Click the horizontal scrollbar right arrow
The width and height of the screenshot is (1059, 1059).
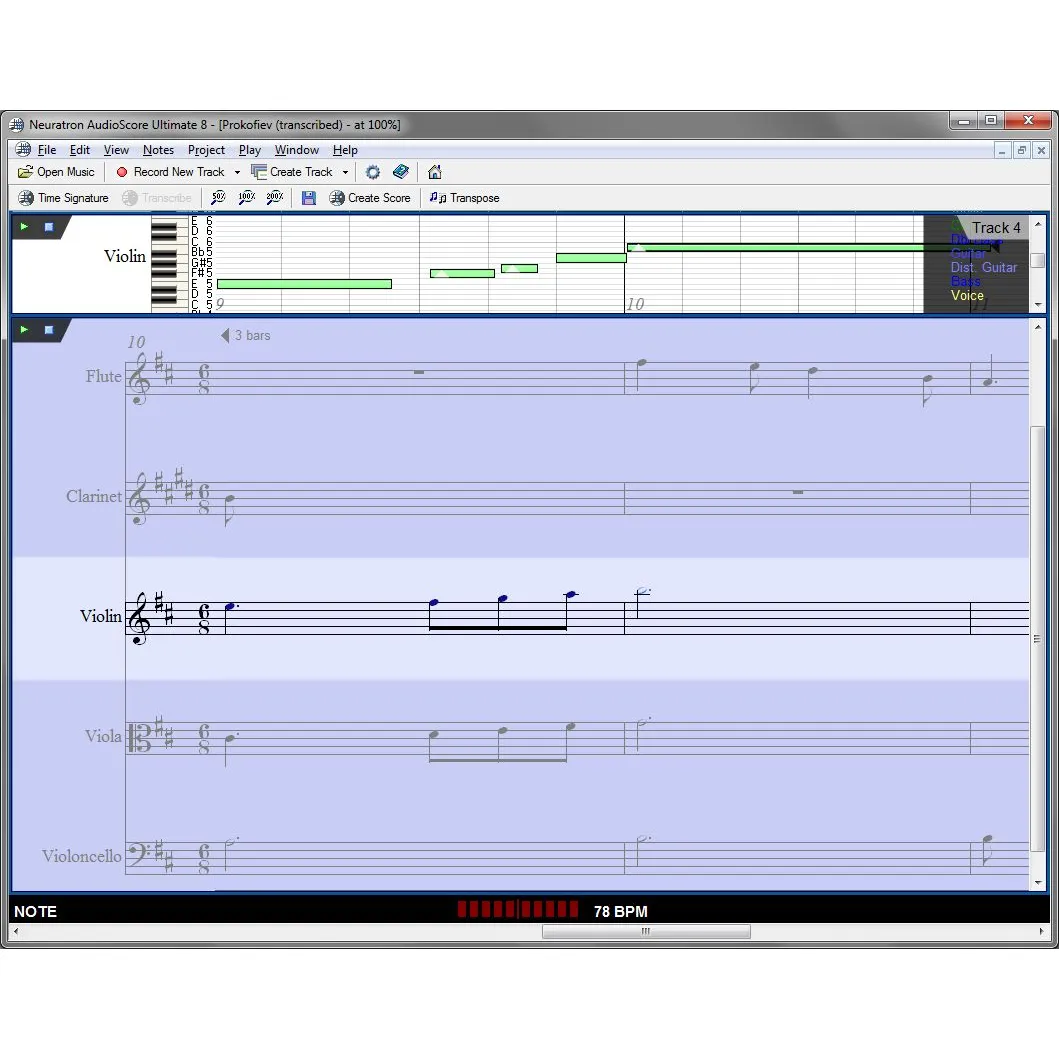pos(1041,931)
